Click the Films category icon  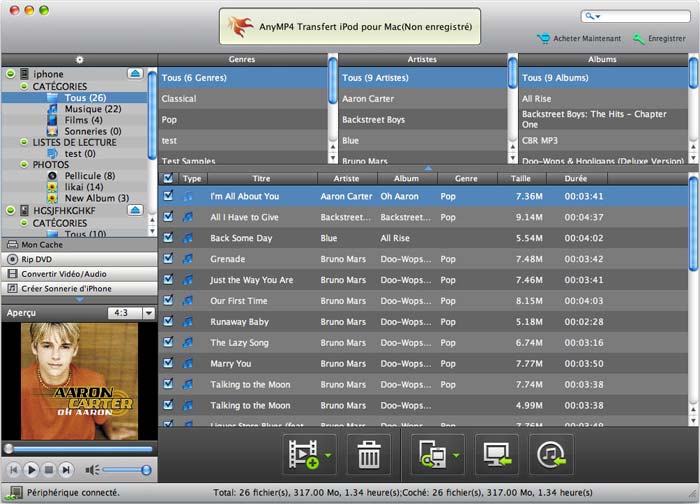[53, 120]
